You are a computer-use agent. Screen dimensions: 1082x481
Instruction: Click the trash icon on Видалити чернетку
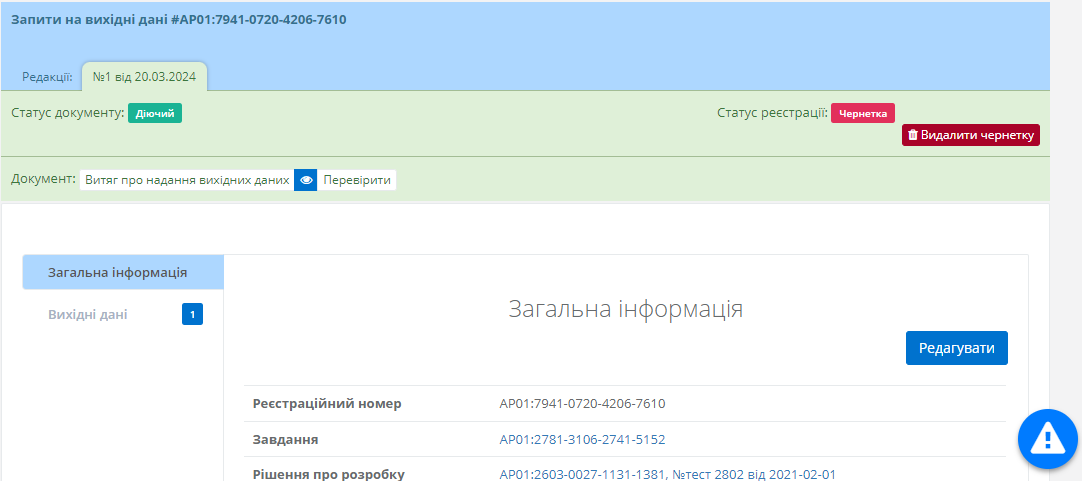(x=912, y=135)
